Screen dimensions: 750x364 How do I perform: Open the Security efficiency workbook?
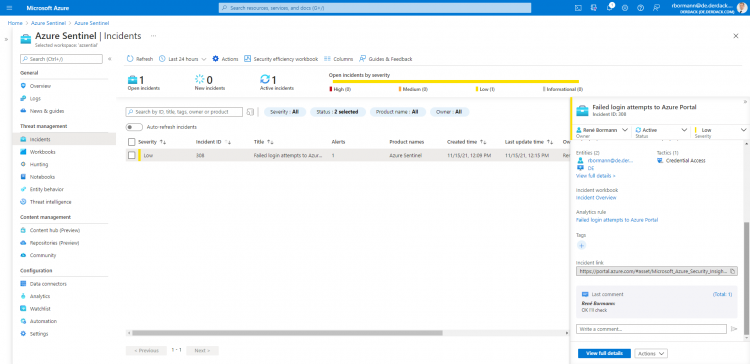tap(281, 59)
